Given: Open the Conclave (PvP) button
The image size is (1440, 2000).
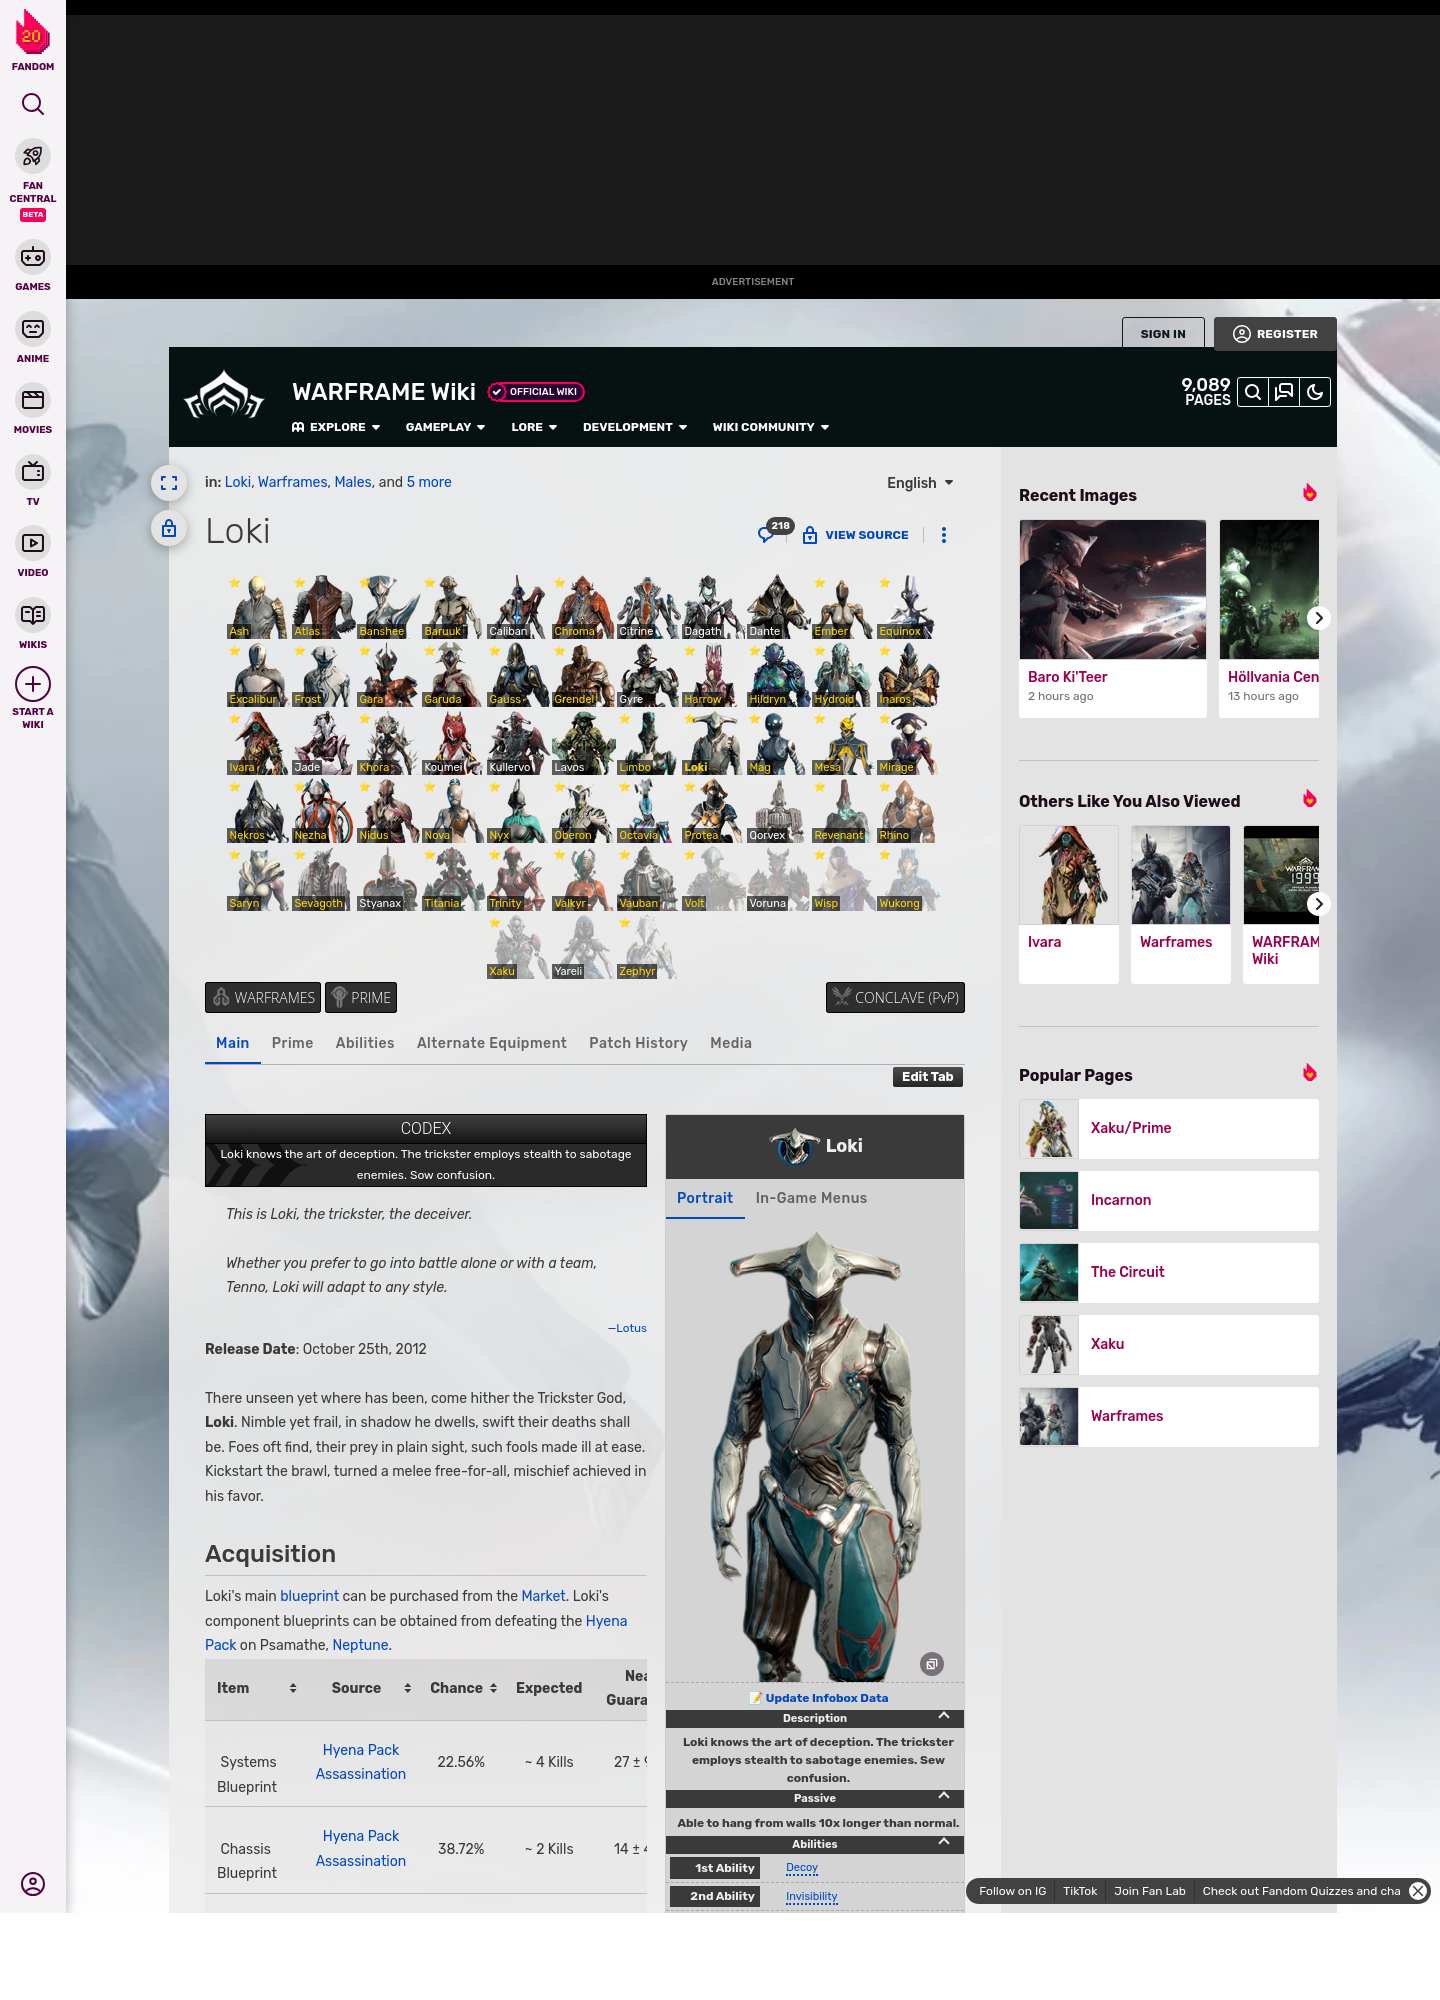Looking at the screenshot, I should [895, 998].
